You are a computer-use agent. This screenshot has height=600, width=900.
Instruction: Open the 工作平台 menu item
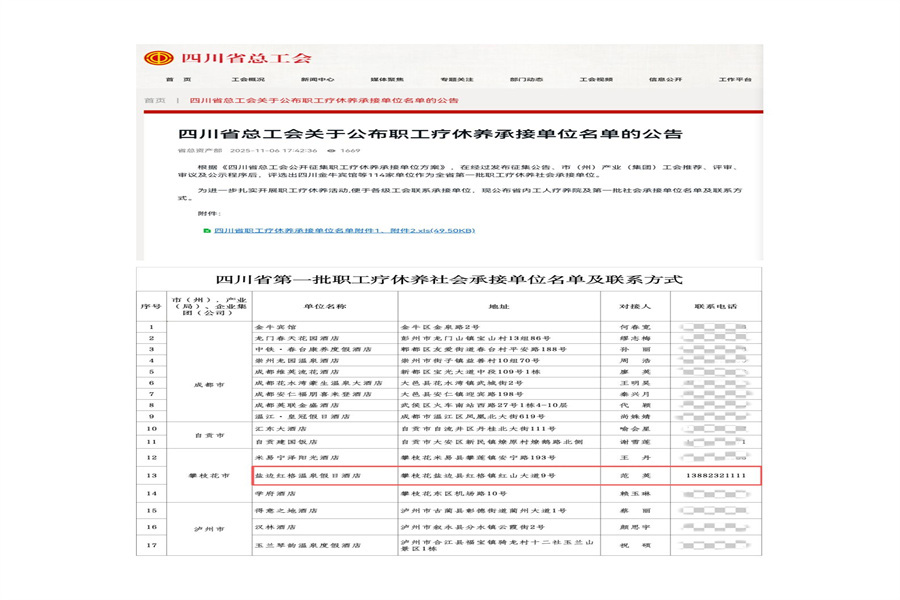[x=735, y=79]
